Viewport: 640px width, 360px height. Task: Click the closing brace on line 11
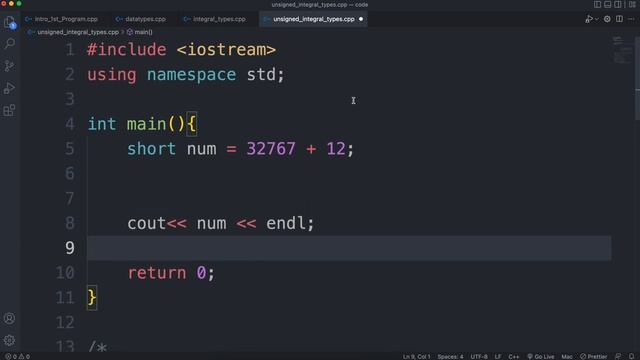click(x=92, y=298)
